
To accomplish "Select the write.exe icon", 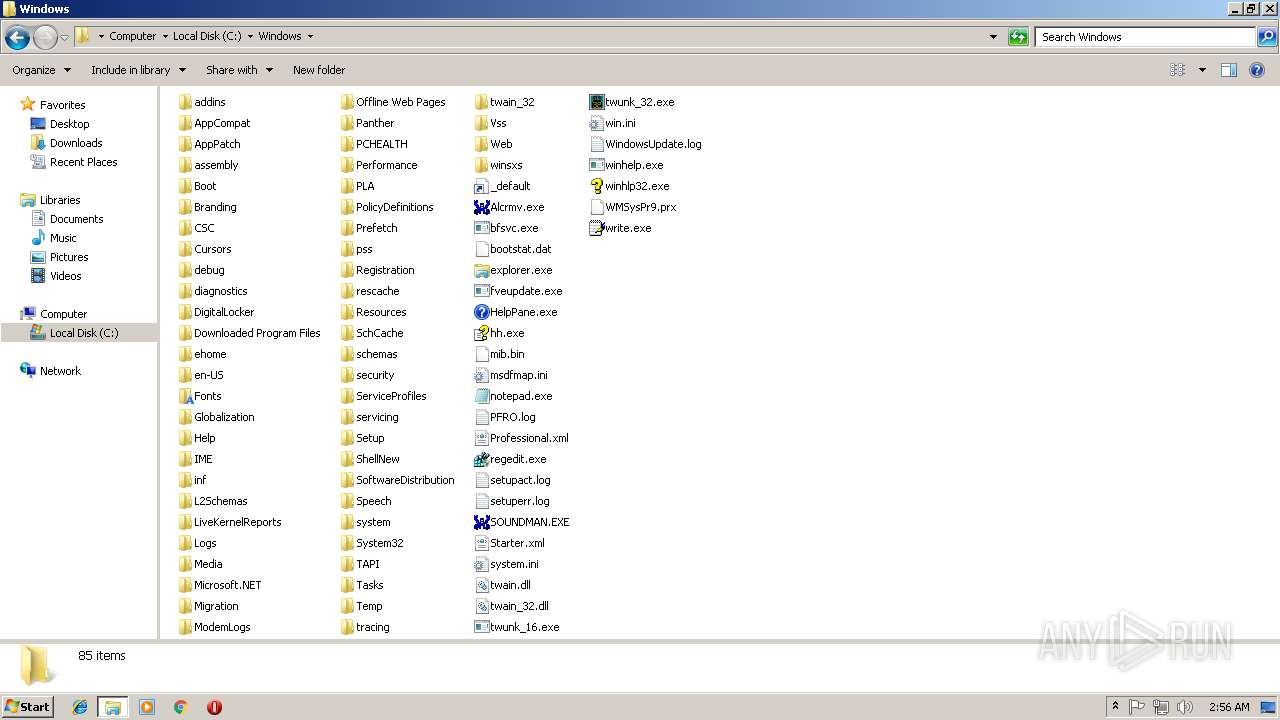I will (597, 228).
